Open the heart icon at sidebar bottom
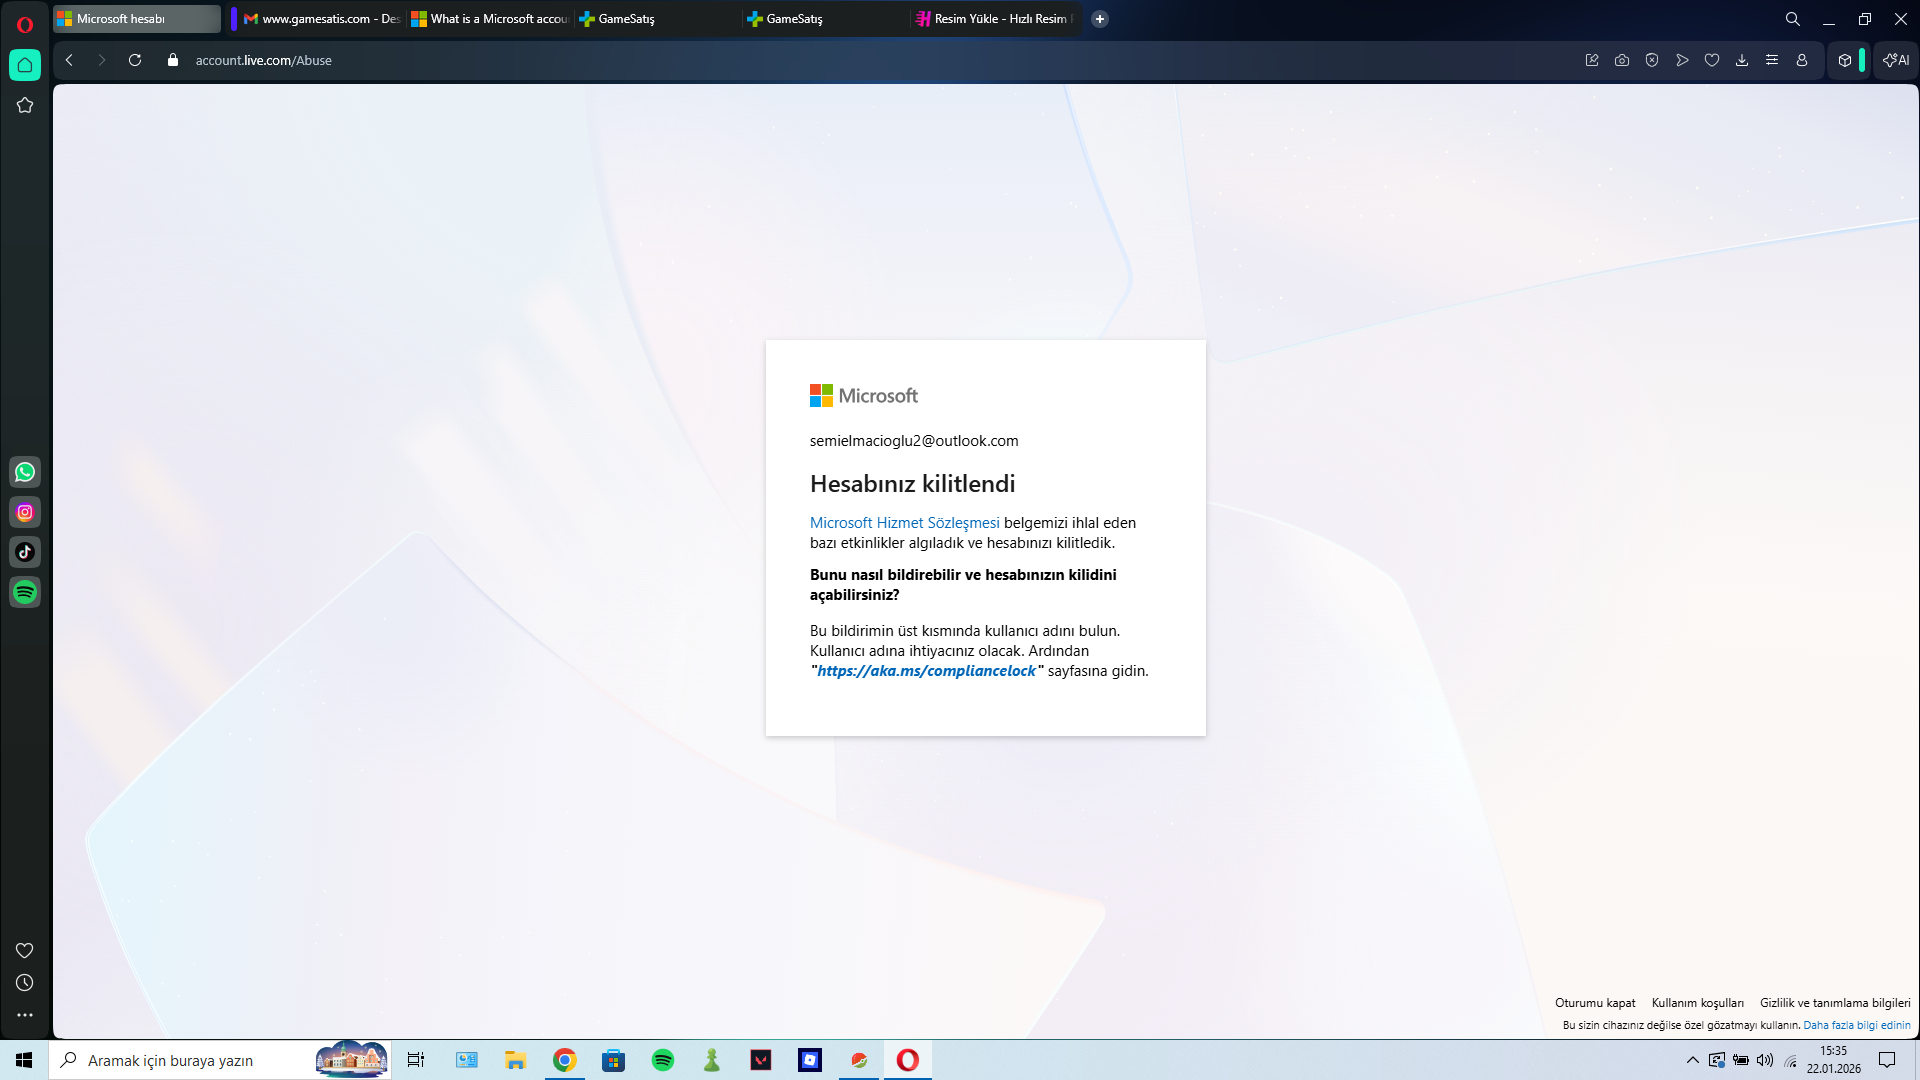1920x1080 pixels. 25,950
